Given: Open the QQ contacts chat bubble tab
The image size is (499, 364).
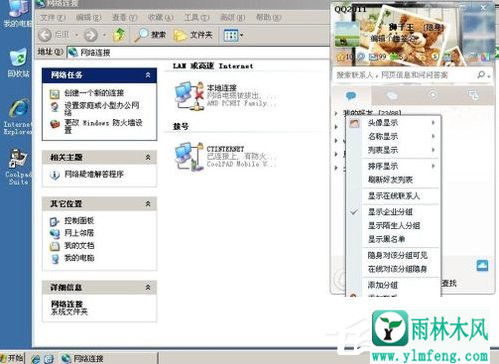Looking at the screenshot, I should [351, 96].
